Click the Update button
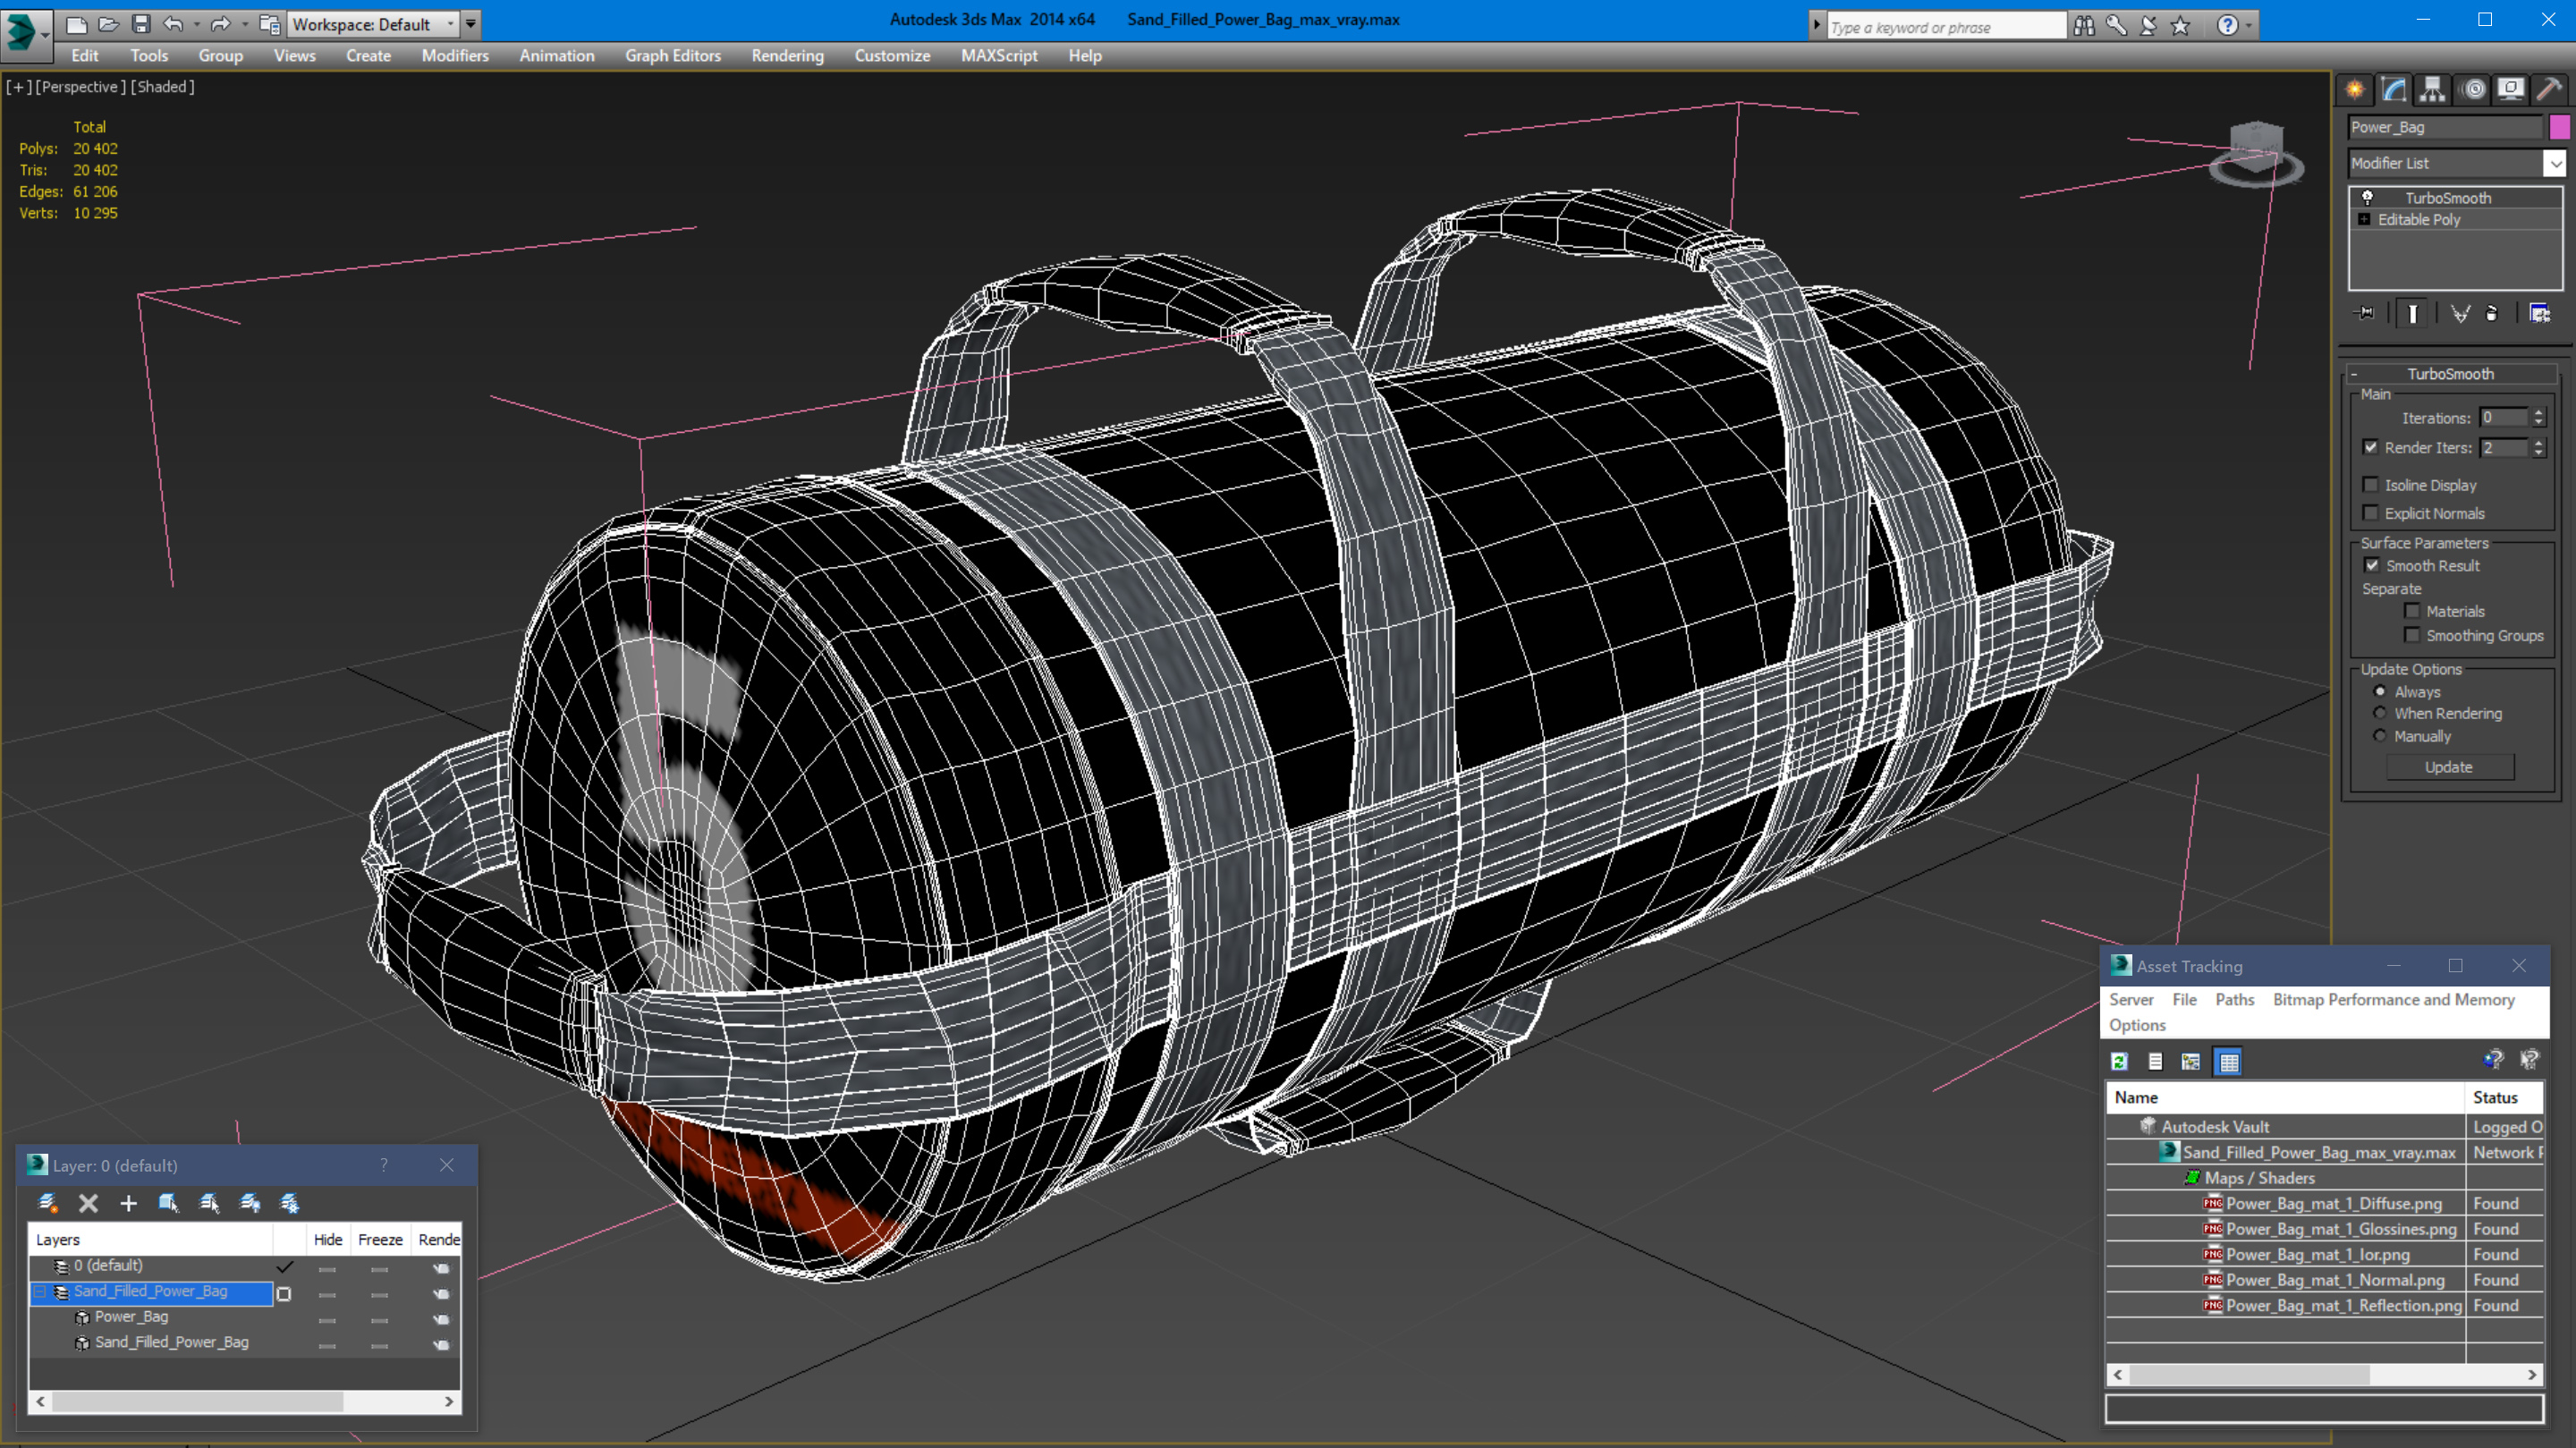This screenshot has width=2576, height=1448. (2449, 767)
